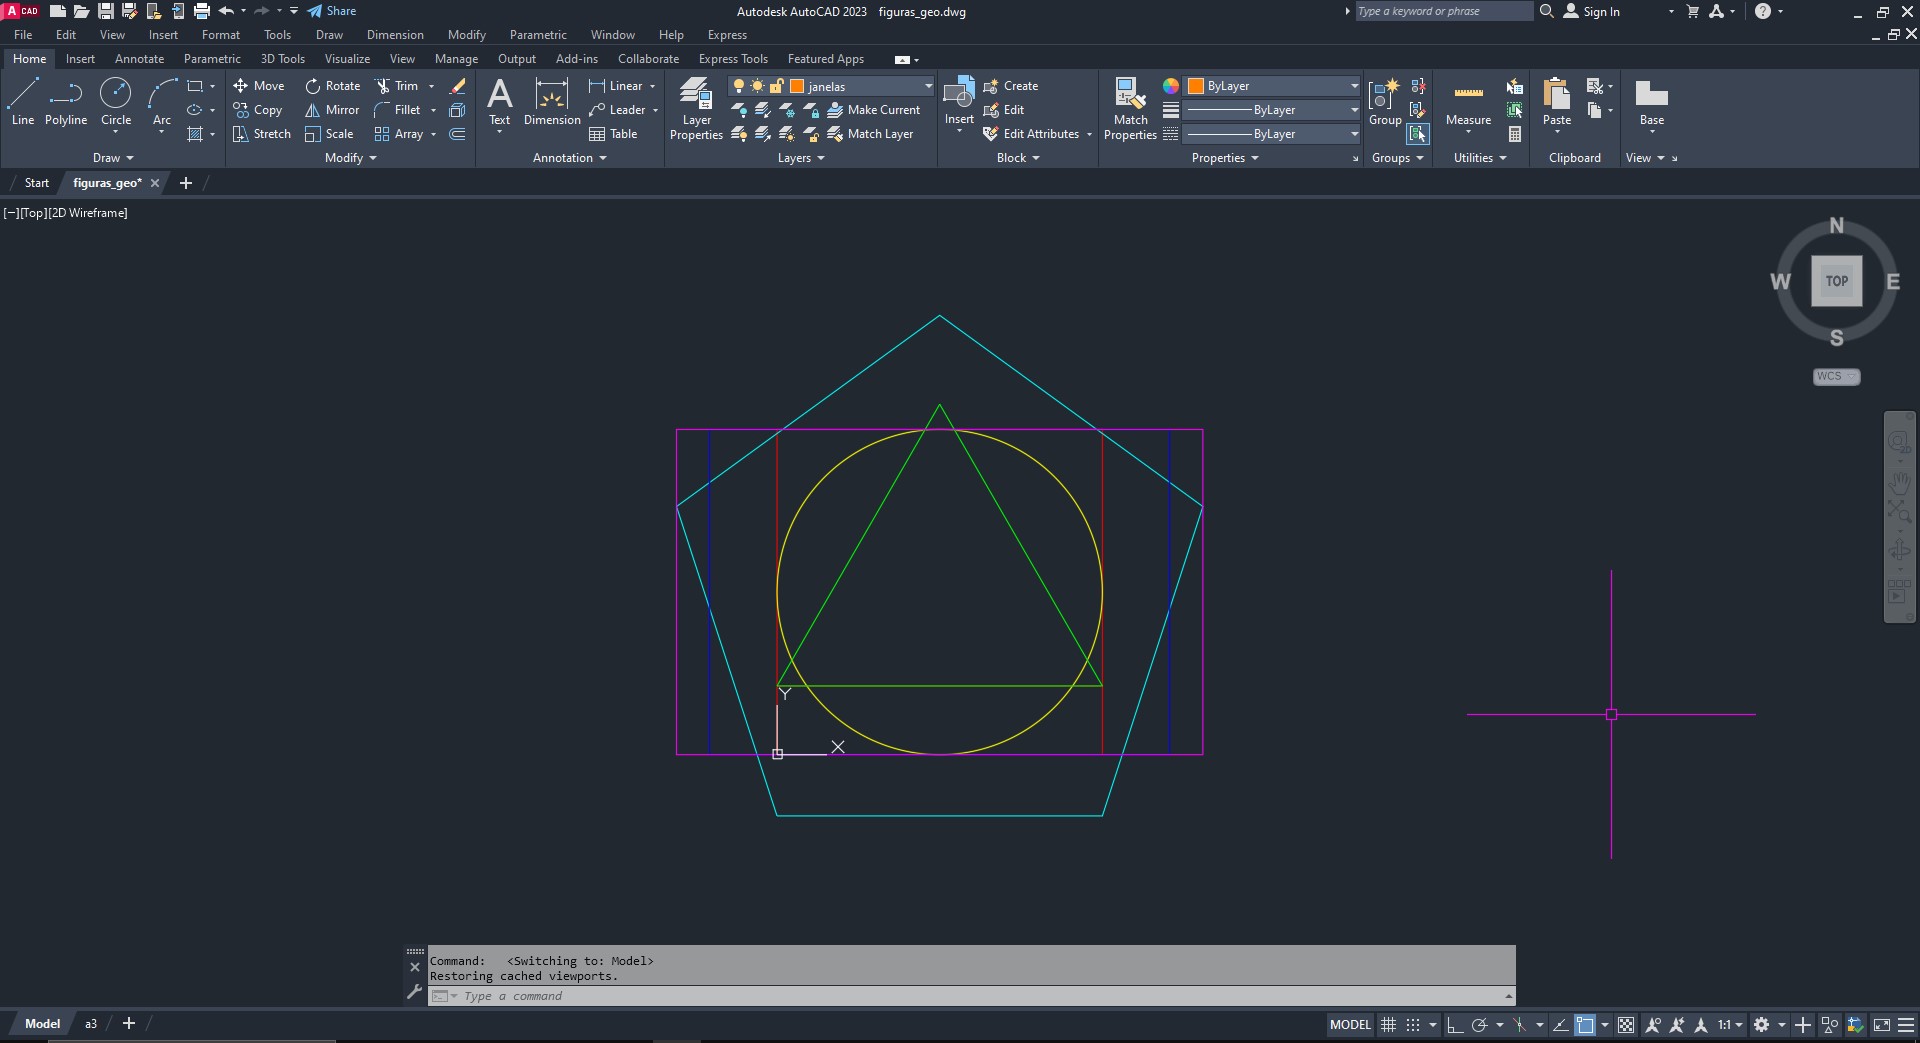Viewport: 1920px width, 1043px height.
Task: Open the annotation scale 1:1 dropdown
Action: point(1730,1025)
